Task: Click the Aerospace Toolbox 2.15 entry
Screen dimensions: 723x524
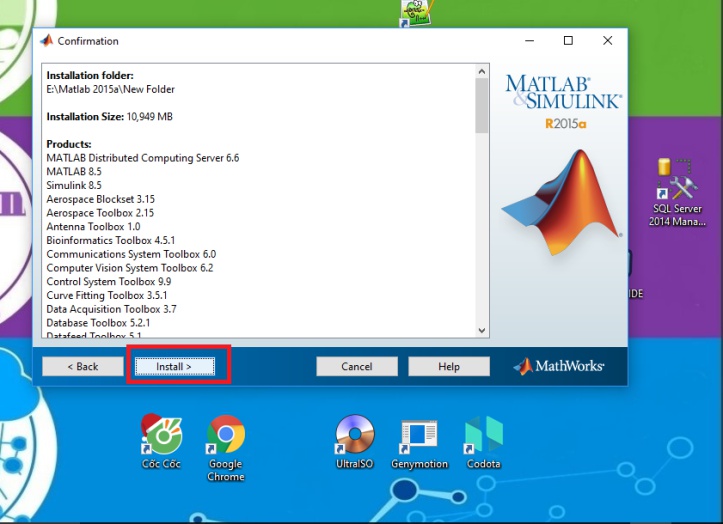Action: tap(100, 213)
